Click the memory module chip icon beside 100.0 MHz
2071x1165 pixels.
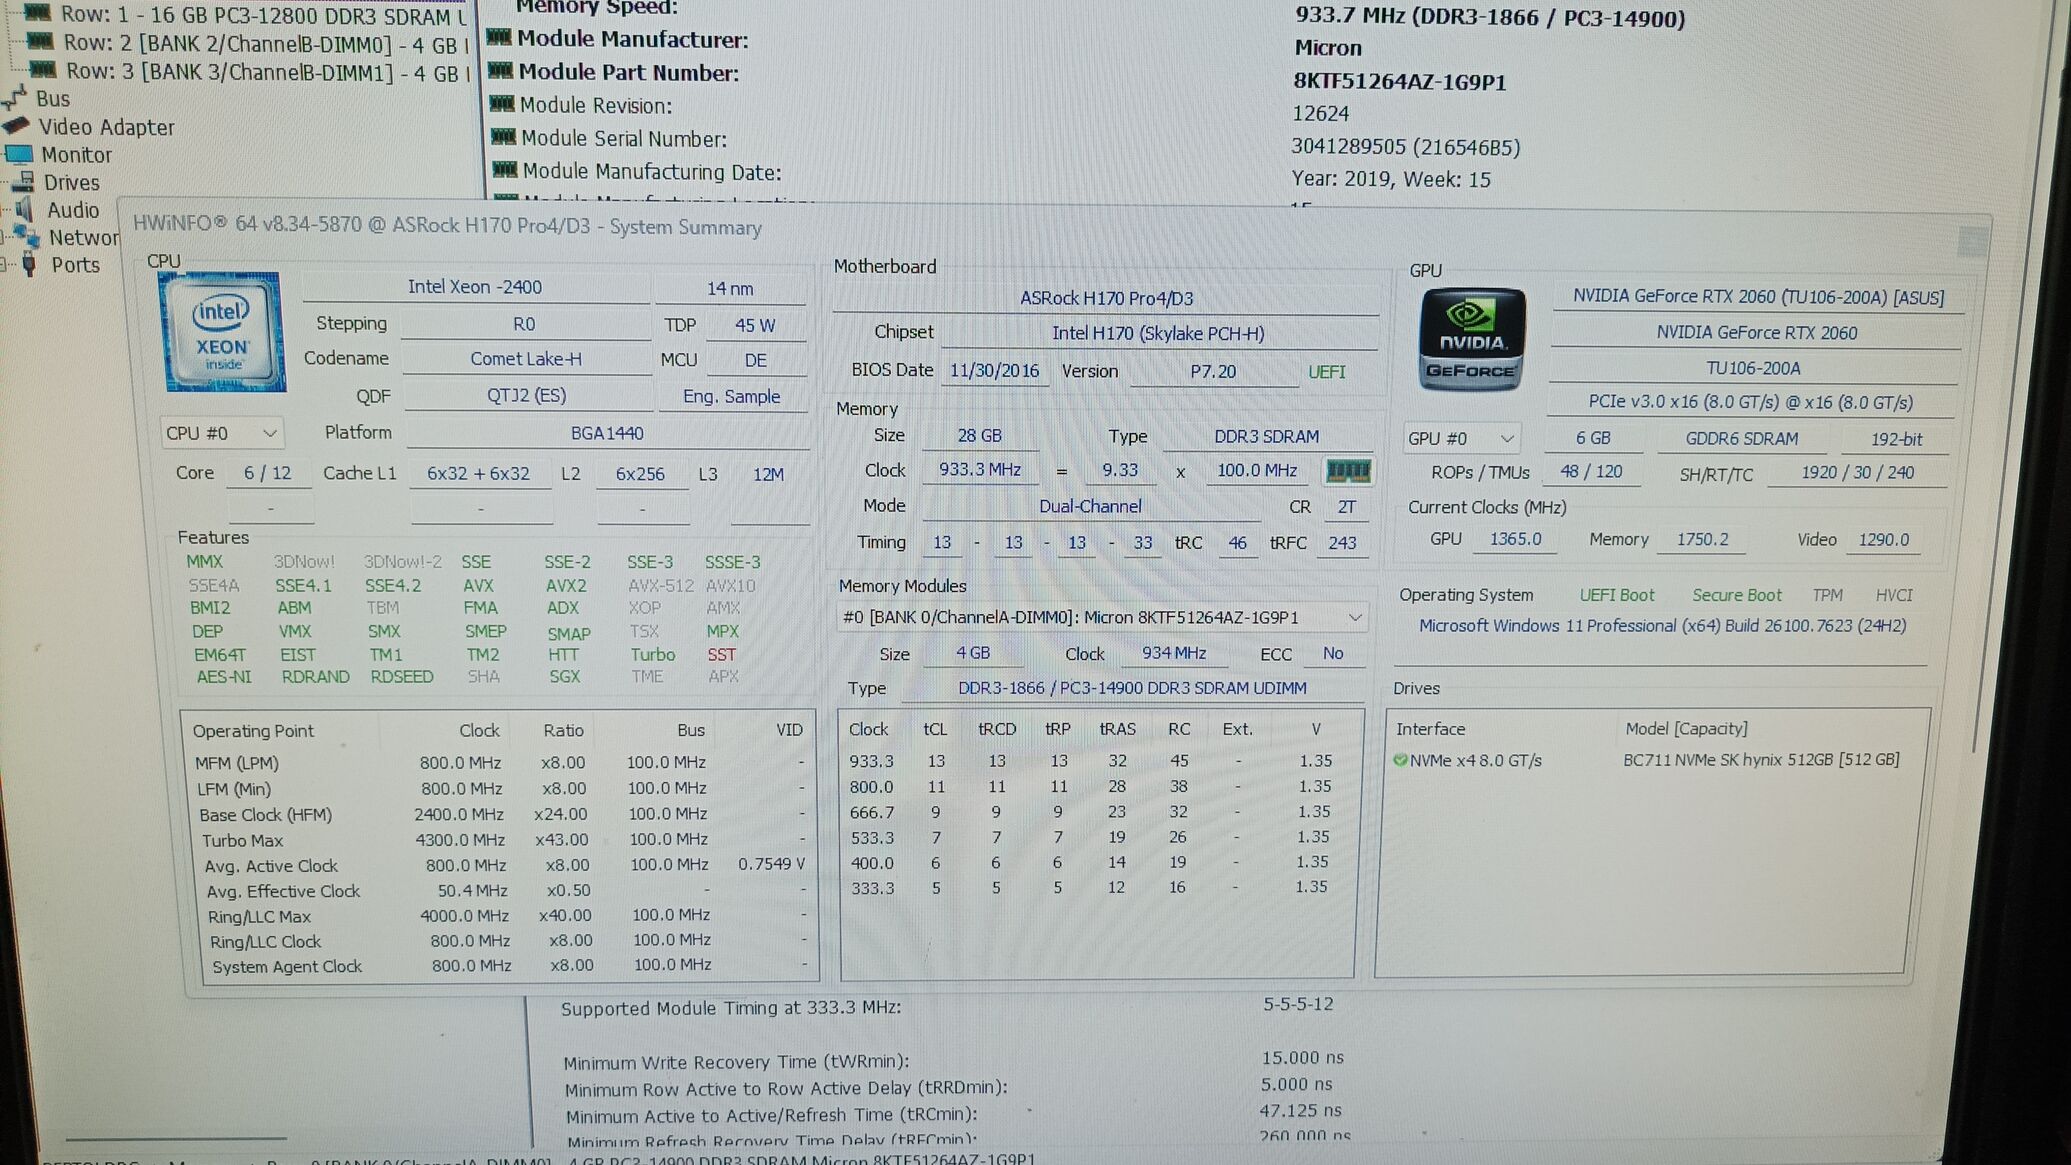[1347, 471]
